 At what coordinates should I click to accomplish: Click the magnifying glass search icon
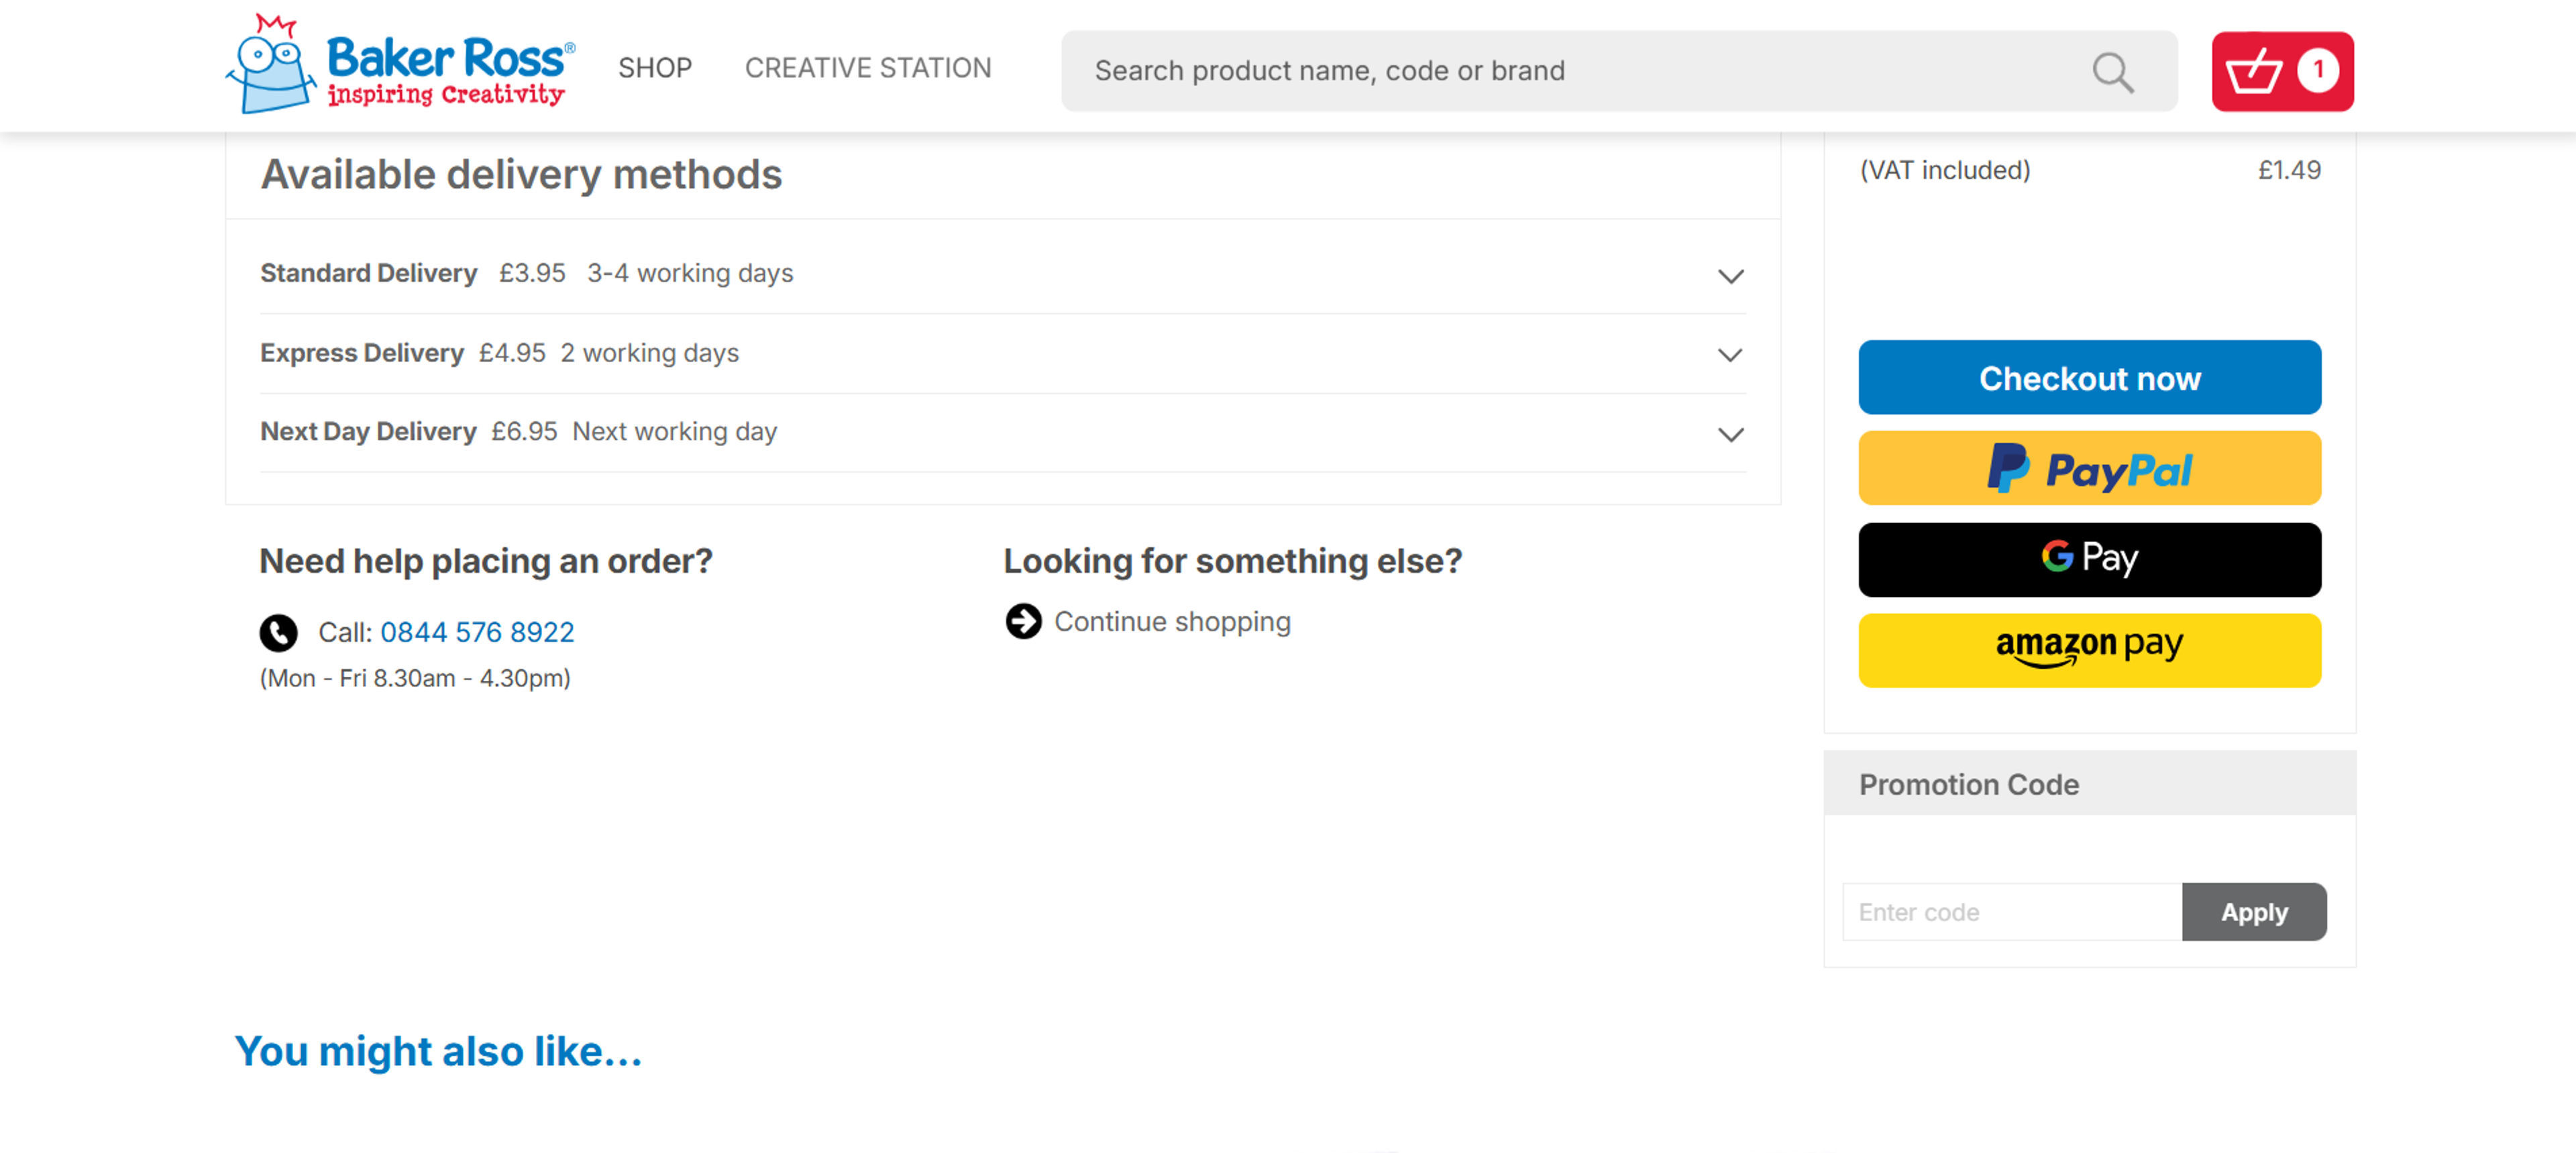click(2112, 72)
